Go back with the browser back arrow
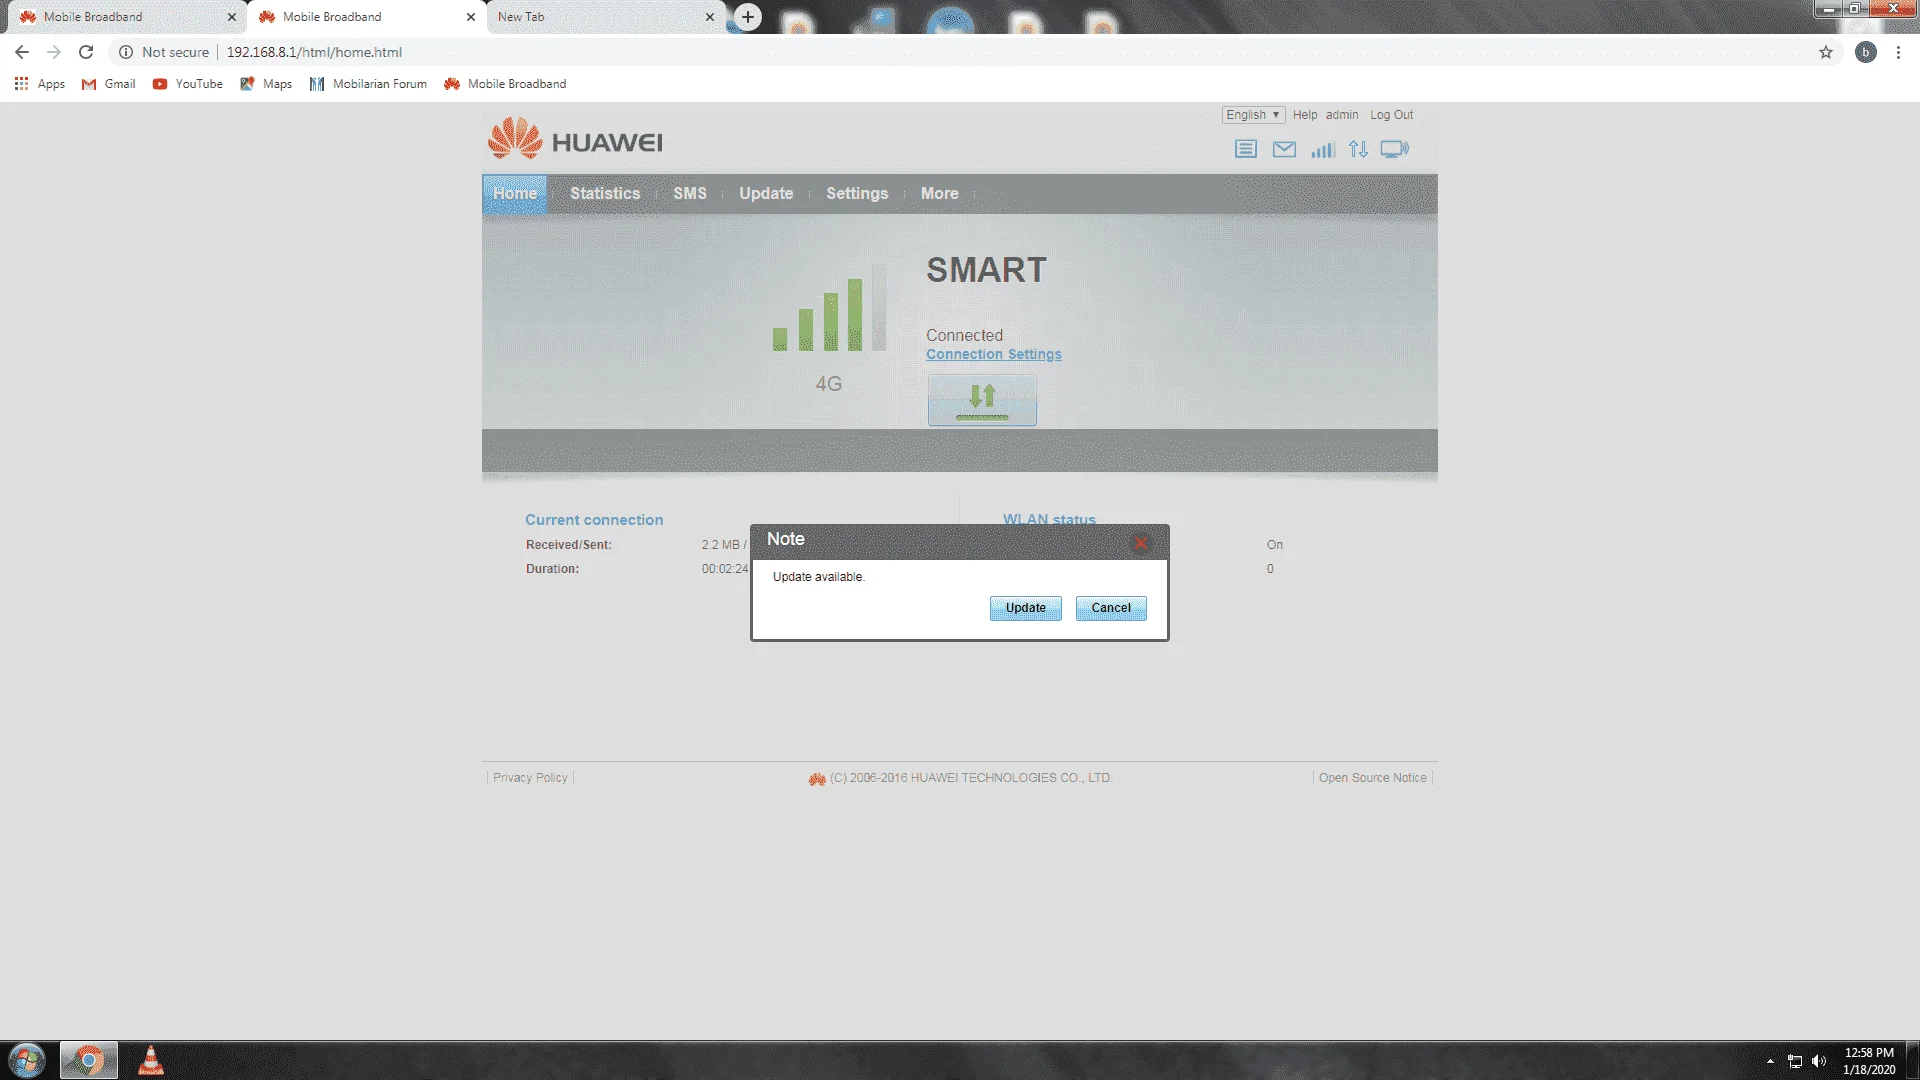 (22, 52)
